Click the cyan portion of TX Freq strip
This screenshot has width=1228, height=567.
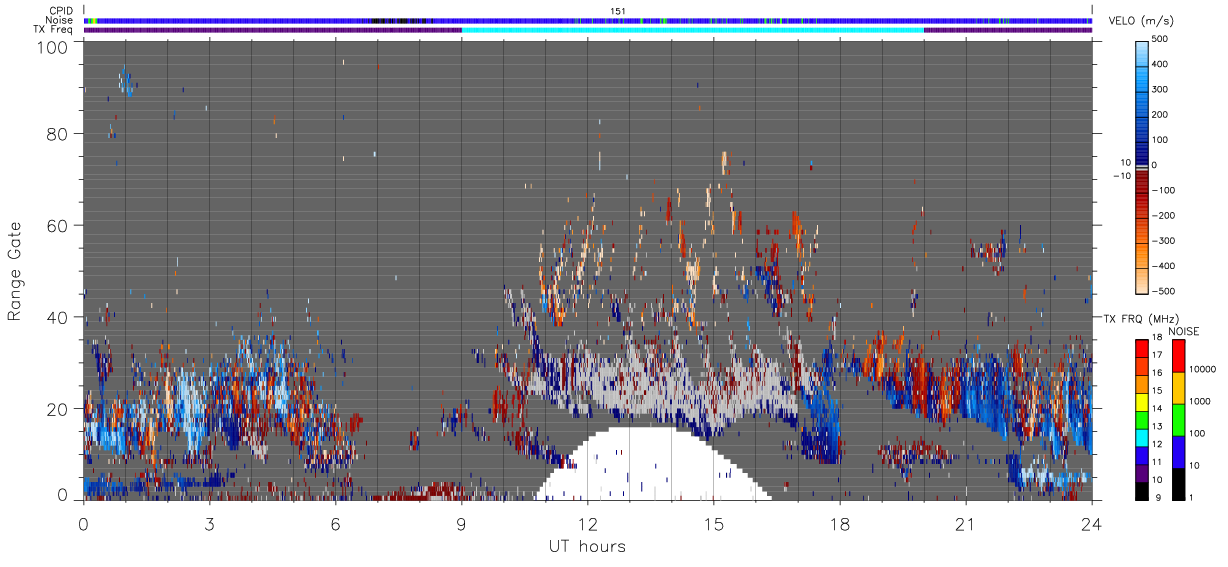[692, 30]
